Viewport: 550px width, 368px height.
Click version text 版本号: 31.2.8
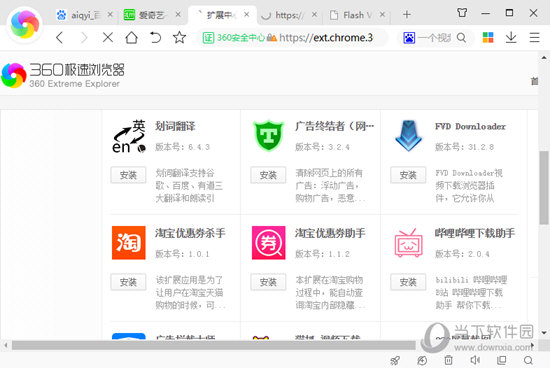point(464,147)
